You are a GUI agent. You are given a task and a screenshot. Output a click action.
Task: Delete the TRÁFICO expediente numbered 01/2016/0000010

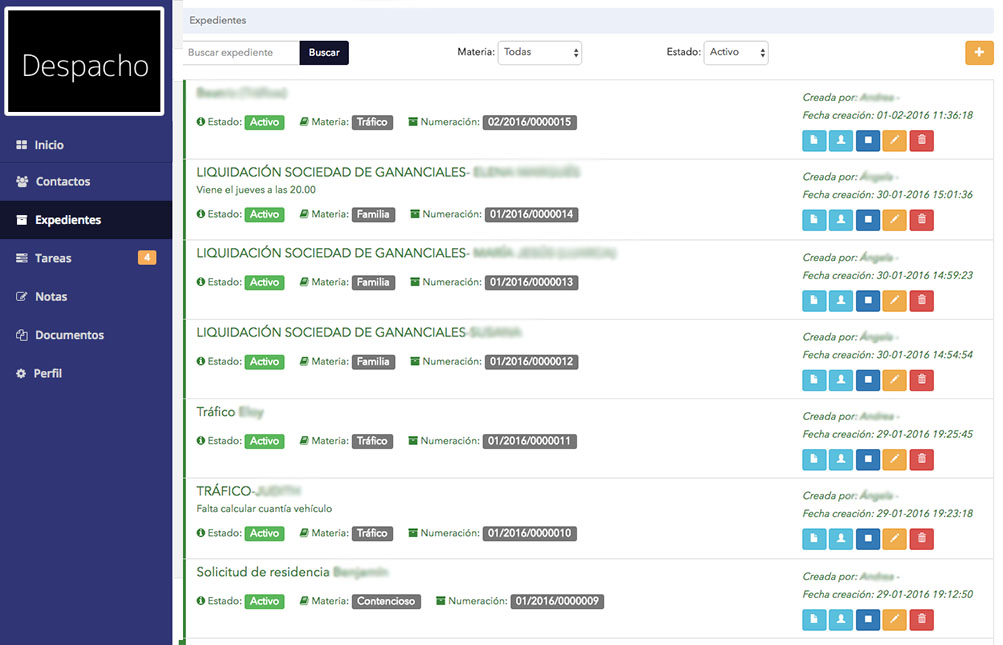pyautogui.click(x=922, y=539)
